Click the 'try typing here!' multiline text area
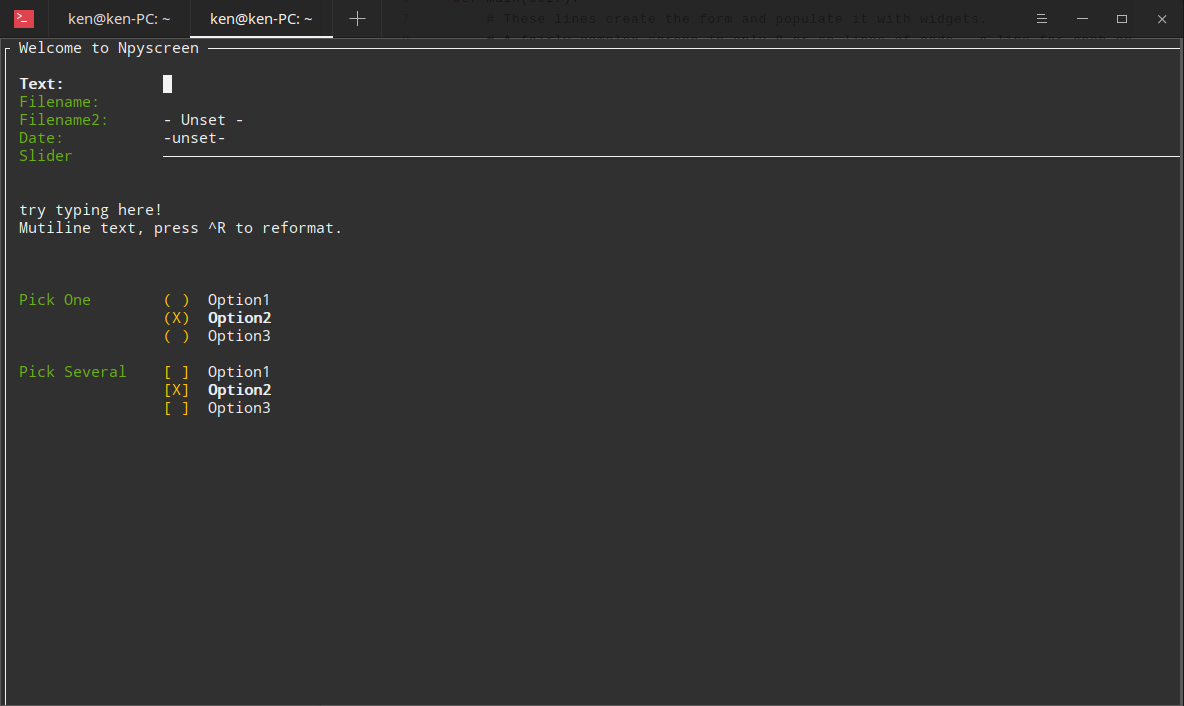The height and width of the screenshot is (706, 1184). 91,210
